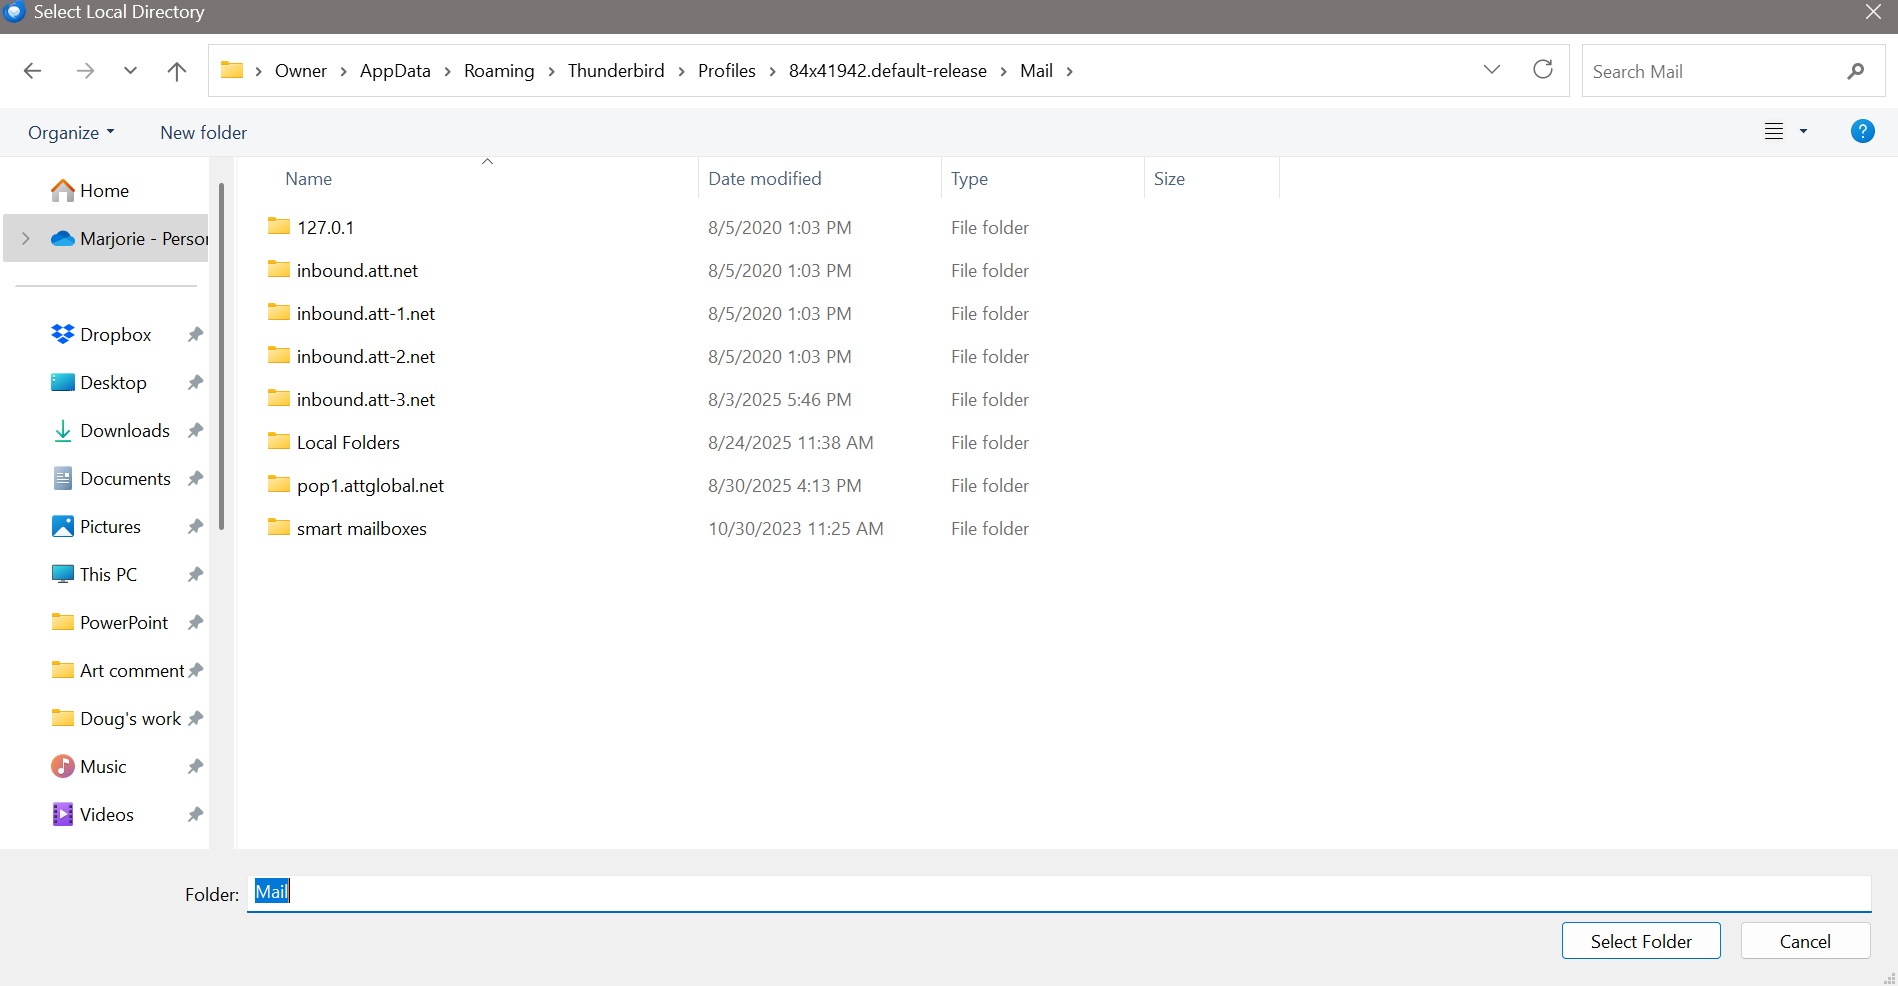Sort by Name column header

click(x=308, y=179)
